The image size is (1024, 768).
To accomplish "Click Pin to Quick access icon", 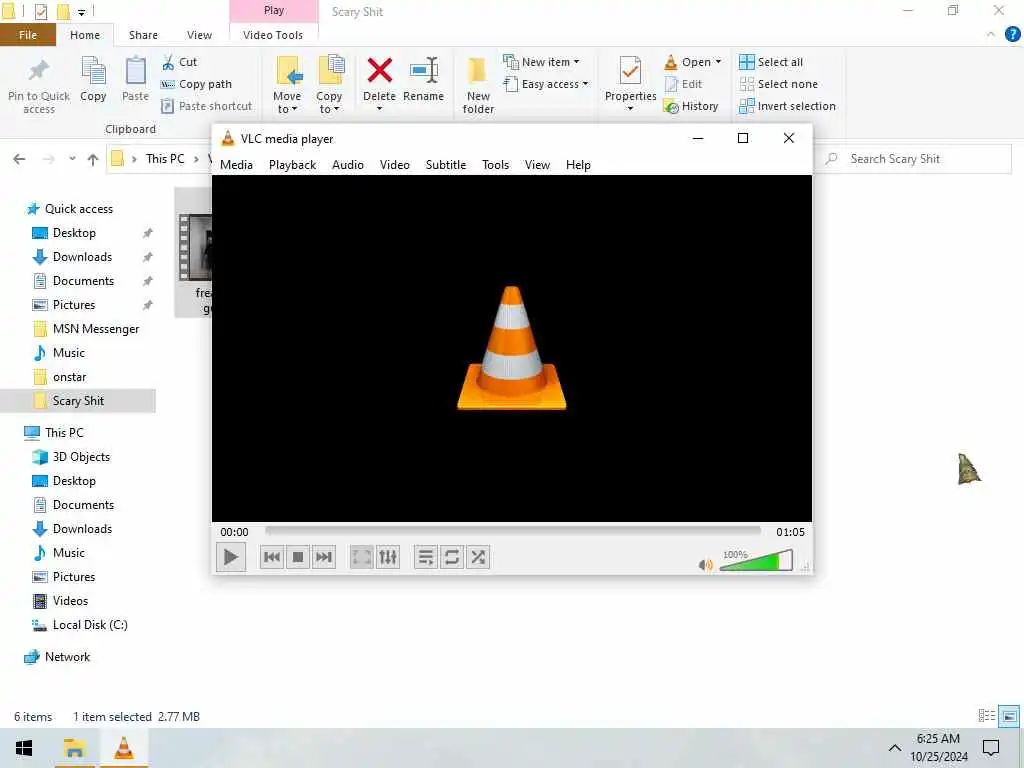I will [x=39, y=86].
